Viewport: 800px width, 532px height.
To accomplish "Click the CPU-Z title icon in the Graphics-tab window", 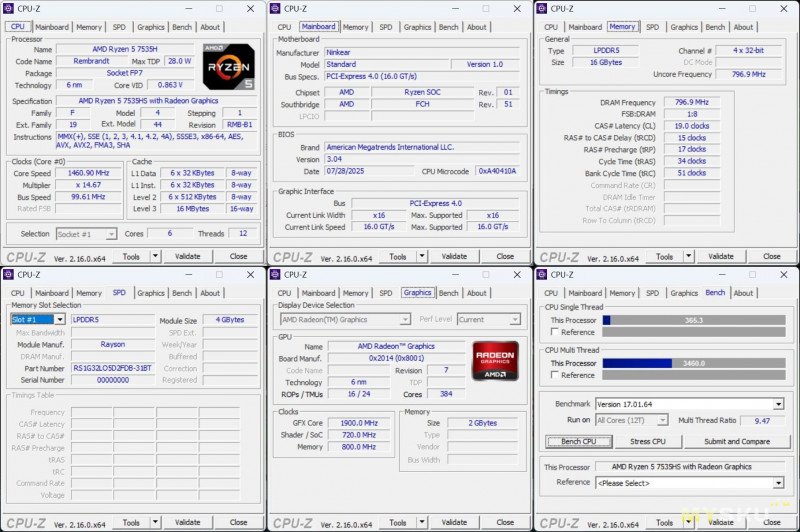I will point(275,274).
